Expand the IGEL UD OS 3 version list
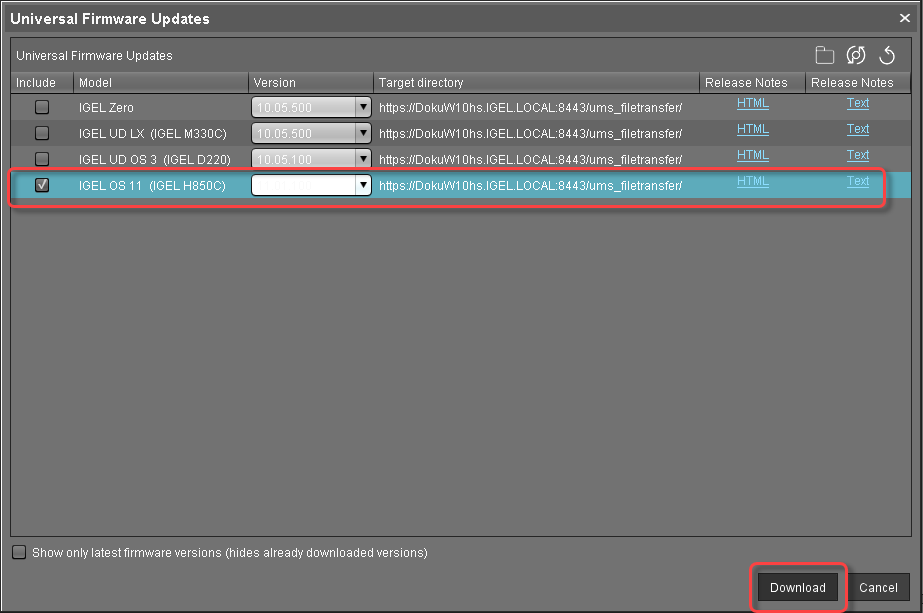 tap(363, 159)
